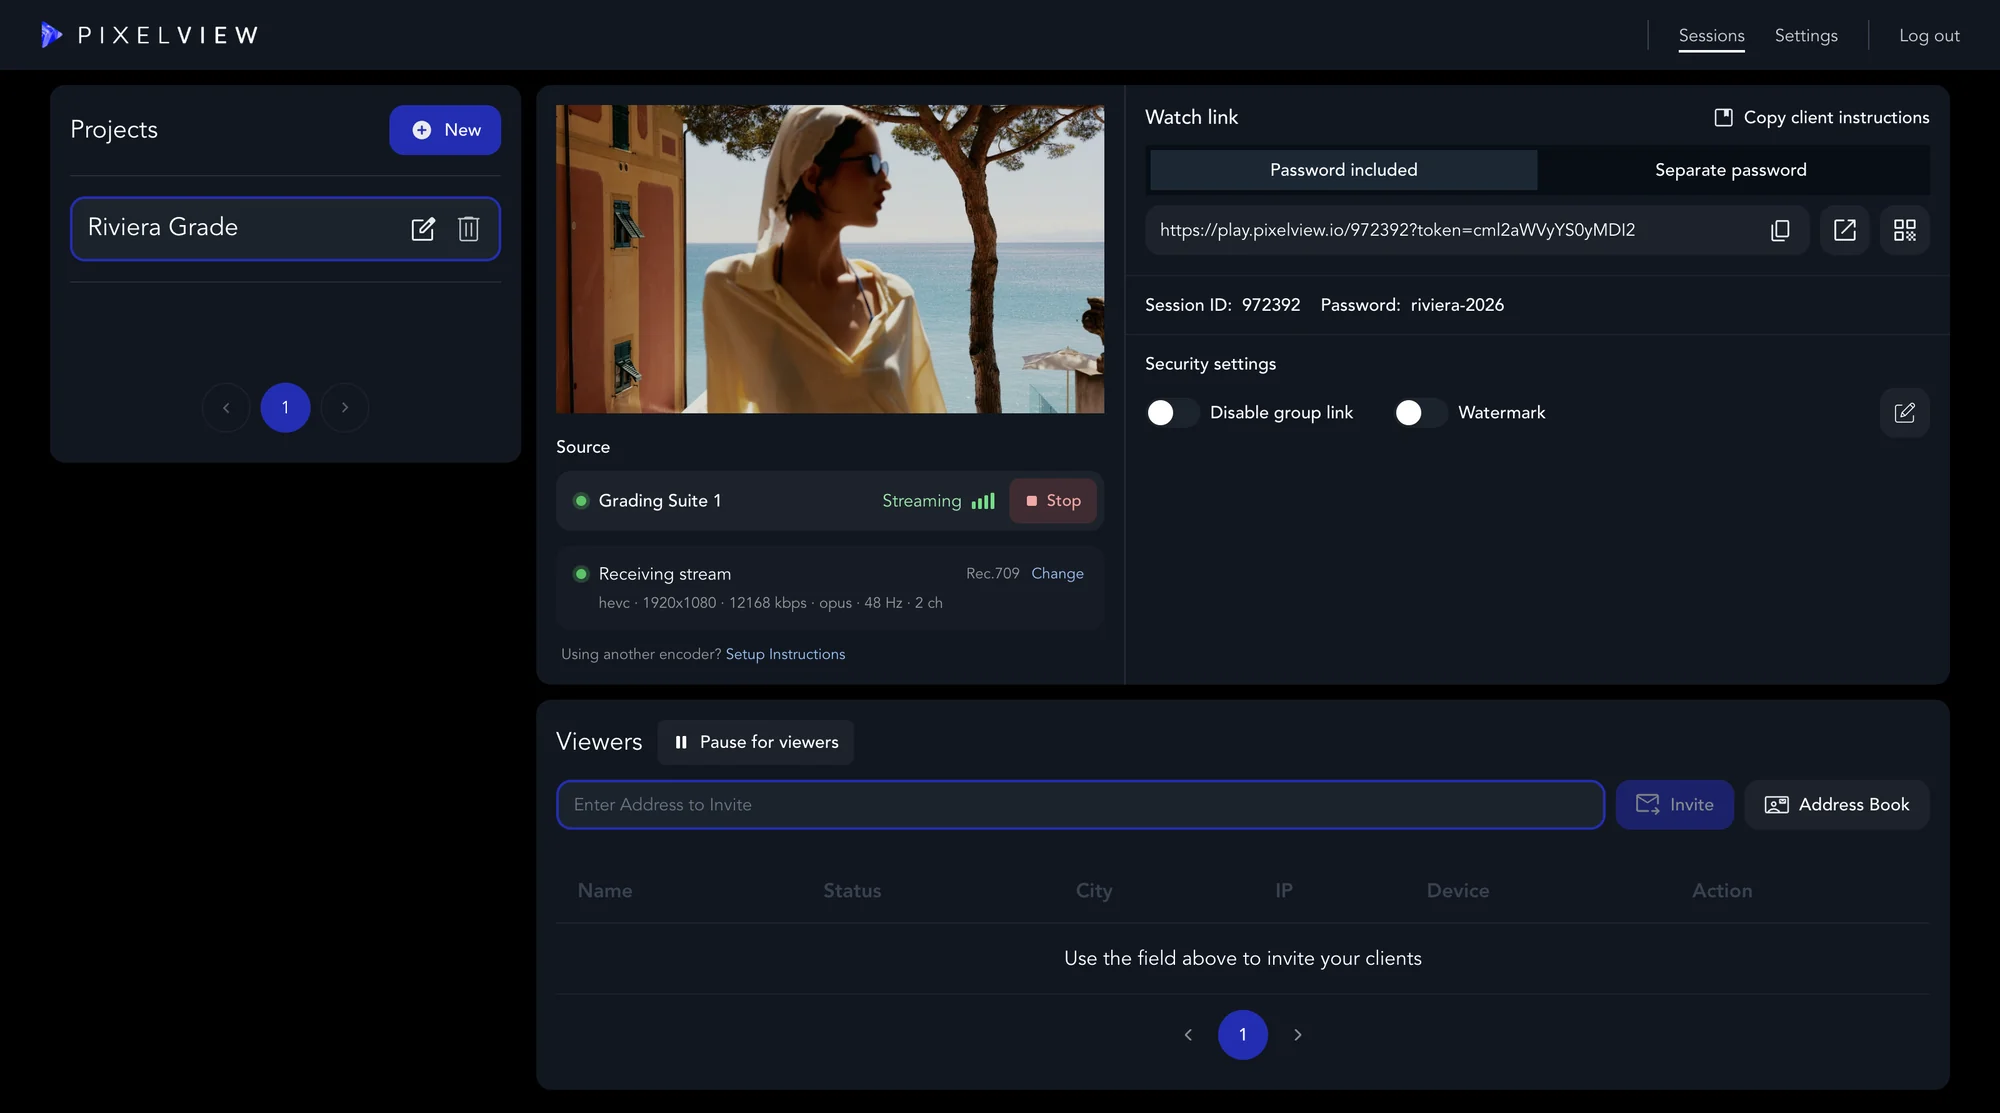Show QR code for watch link
Screen dimensions: 2000x1113
tap(1905, 230)
